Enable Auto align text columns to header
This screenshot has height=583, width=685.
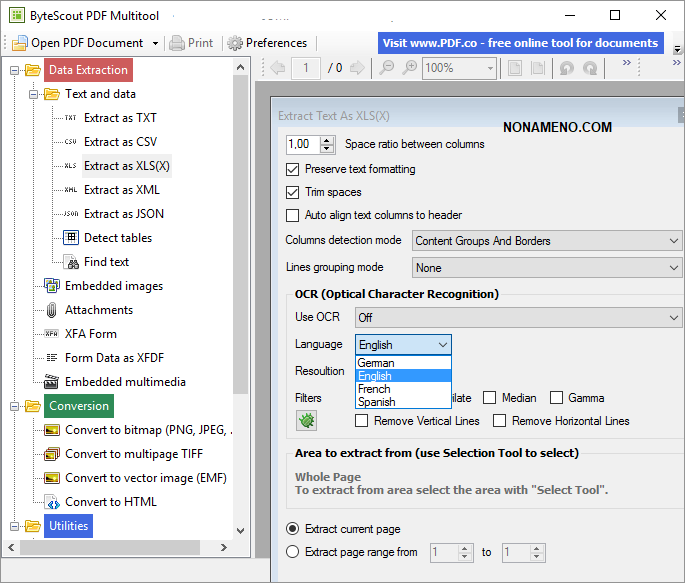(x=293, y=215)
